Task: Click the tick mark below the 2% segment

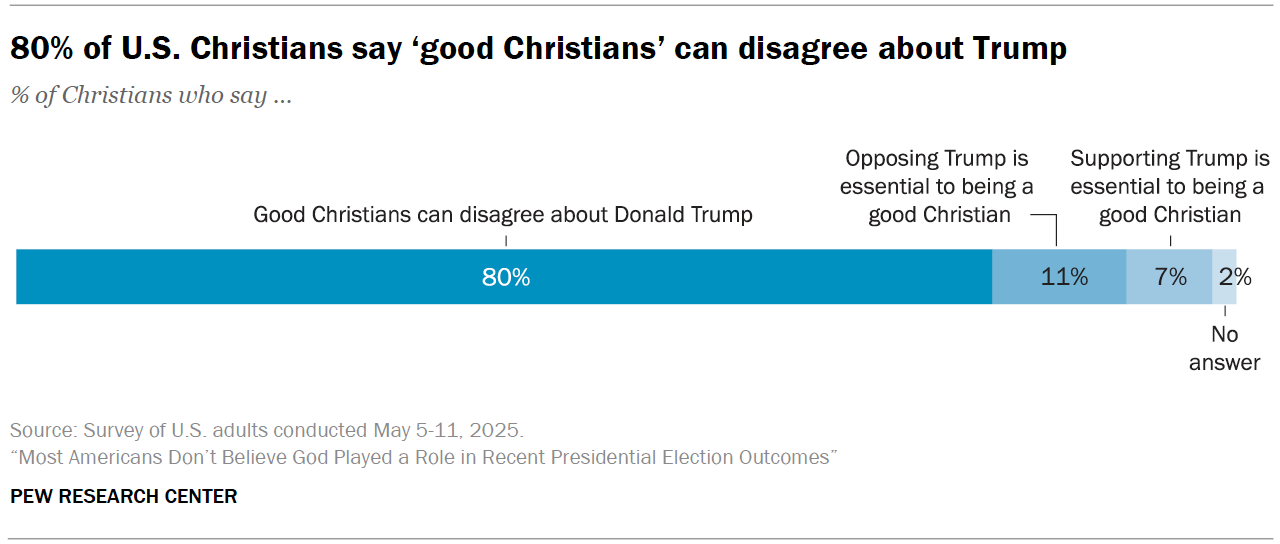Action: pyautogui.click(x=1224, y=312)
